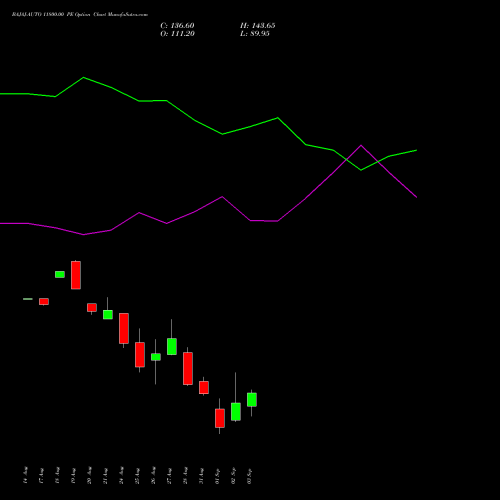Click the red 28 Aug candlestick
This screenshot has width=500, height=500.
[188, 368]
